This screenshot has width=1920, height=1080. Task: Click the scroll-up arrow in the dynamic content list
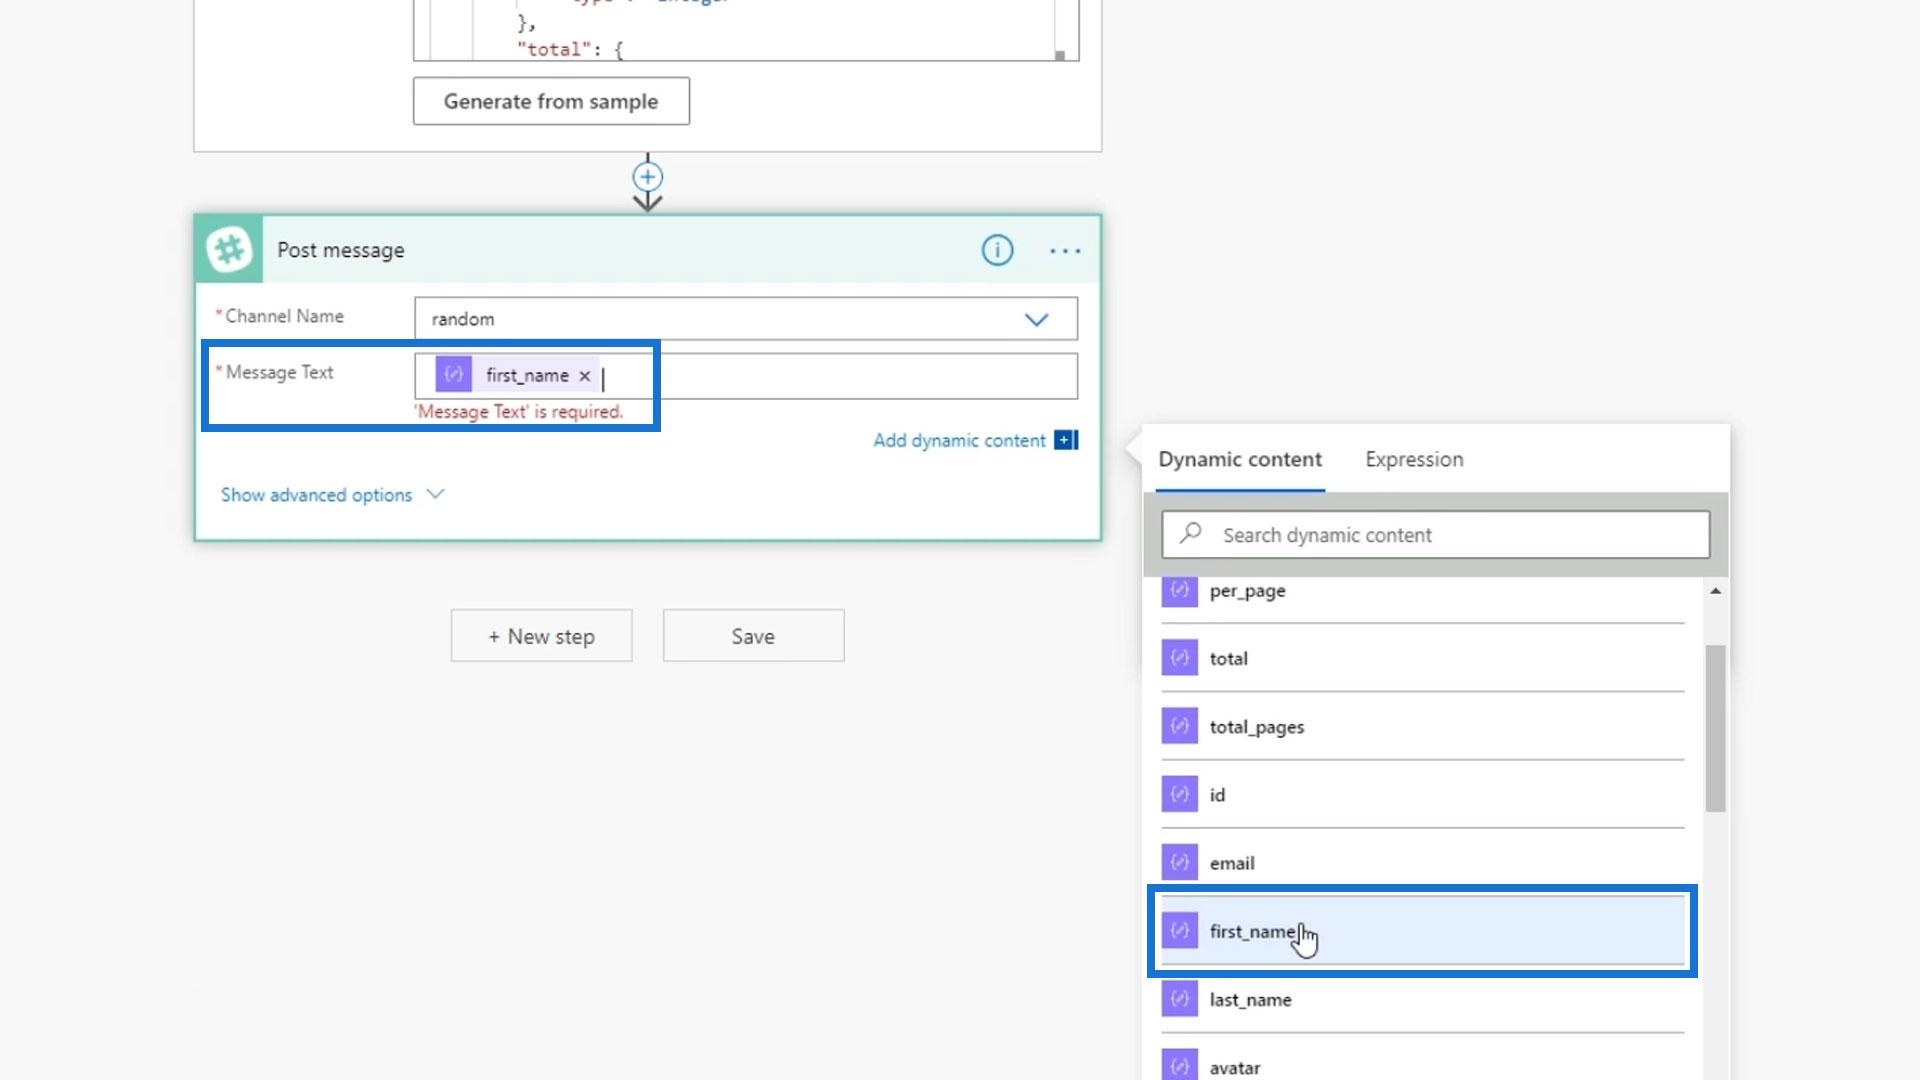coord(1715,591)
